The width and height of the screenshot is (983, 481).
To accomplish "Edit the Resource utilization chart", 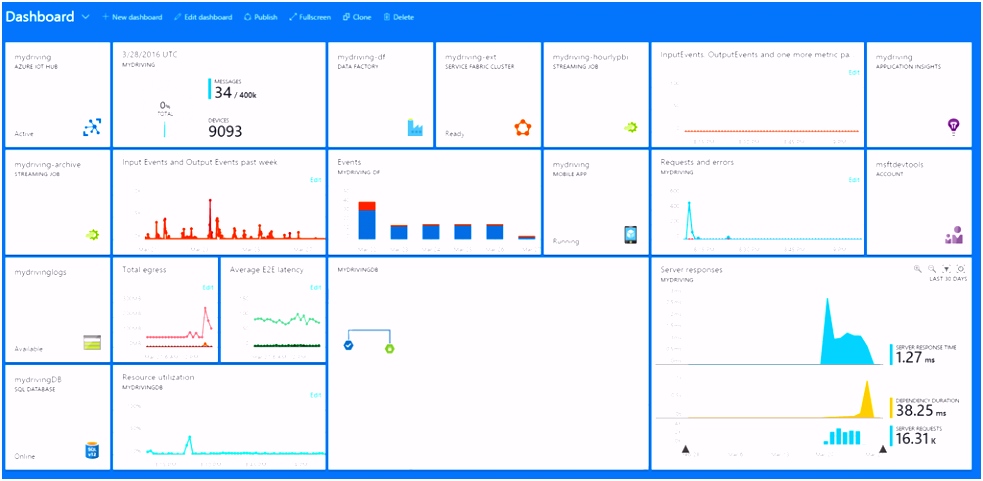I will click(x=316, y=395).
